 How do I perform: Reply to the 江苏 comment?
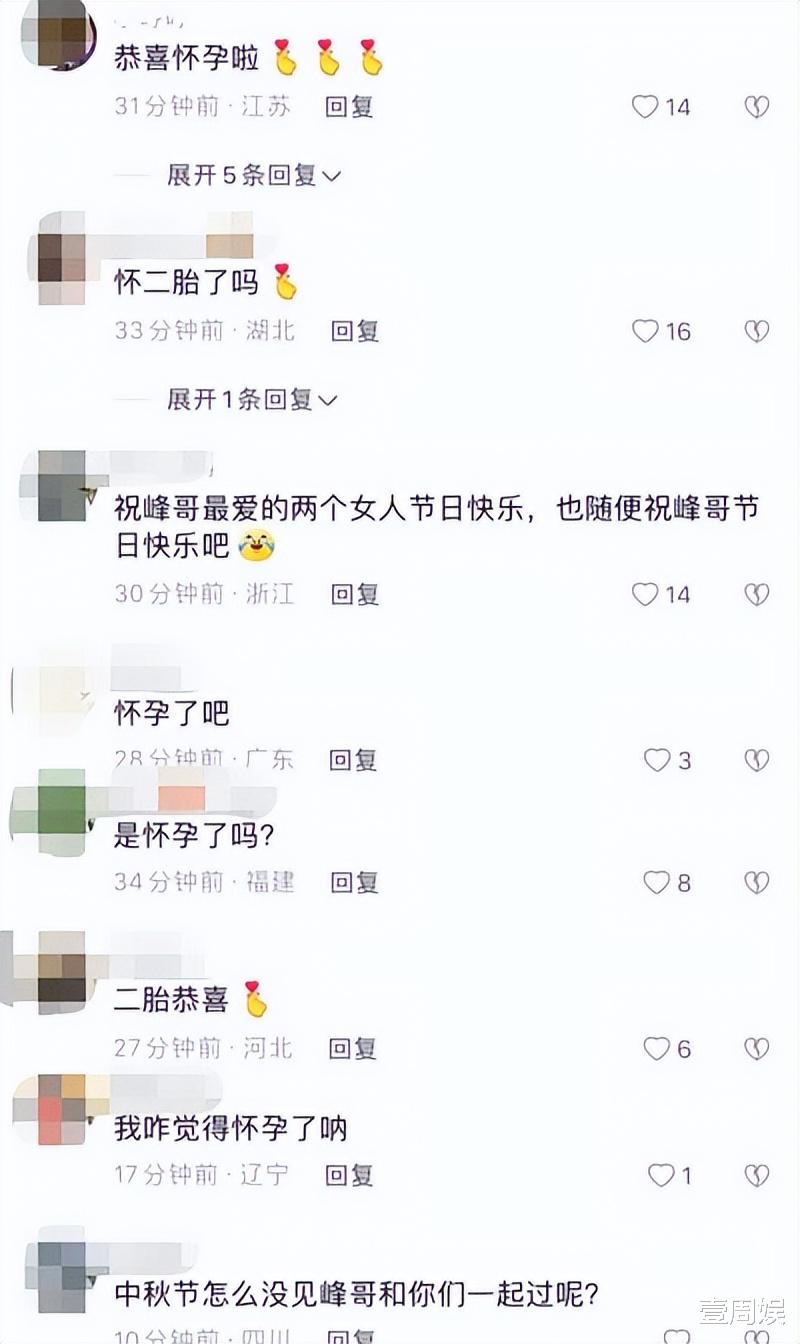tap(349, 106)
